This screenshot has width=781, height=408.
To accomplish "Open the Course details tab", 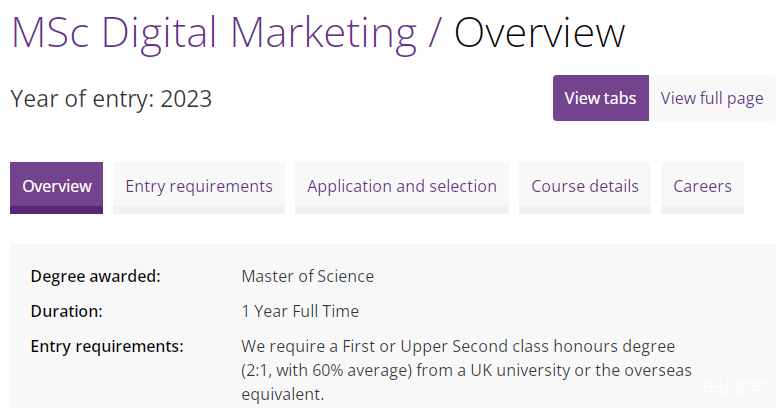I will tap(585, 187).
